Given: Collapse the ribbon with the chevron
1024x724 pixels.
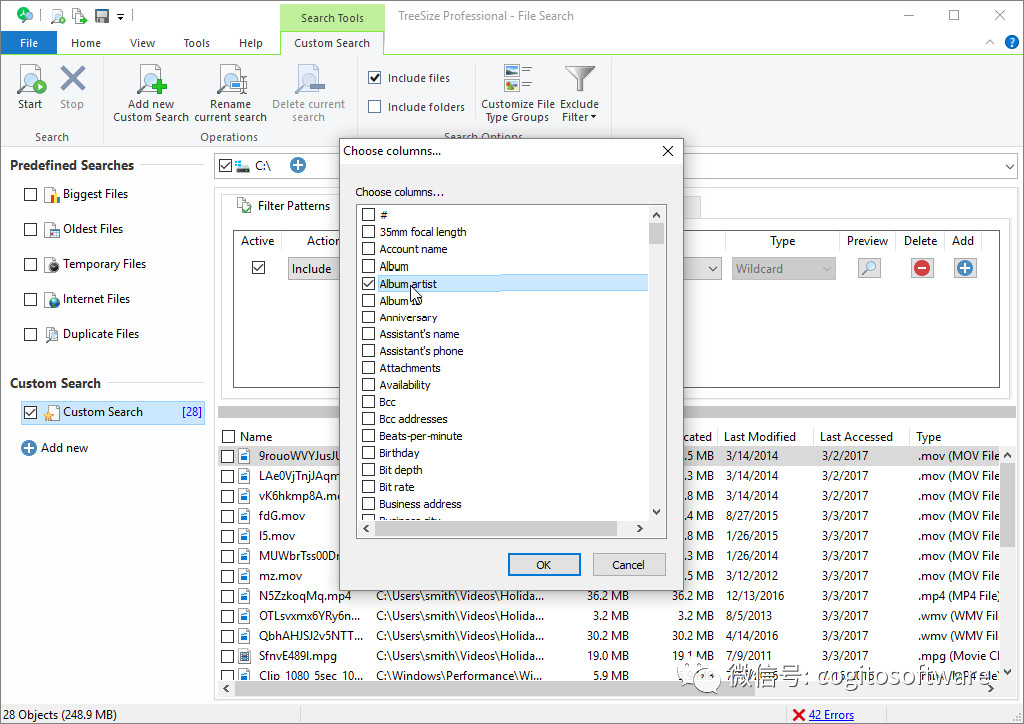Looking at the screenshot, I should [x=990, y=42].
